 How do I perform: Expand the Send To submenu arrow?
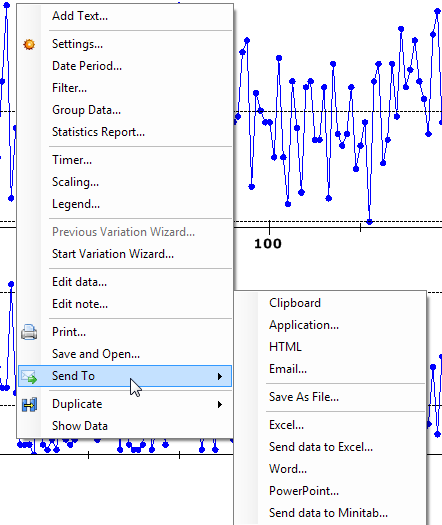pyautogui.click(x=220, y=376)
